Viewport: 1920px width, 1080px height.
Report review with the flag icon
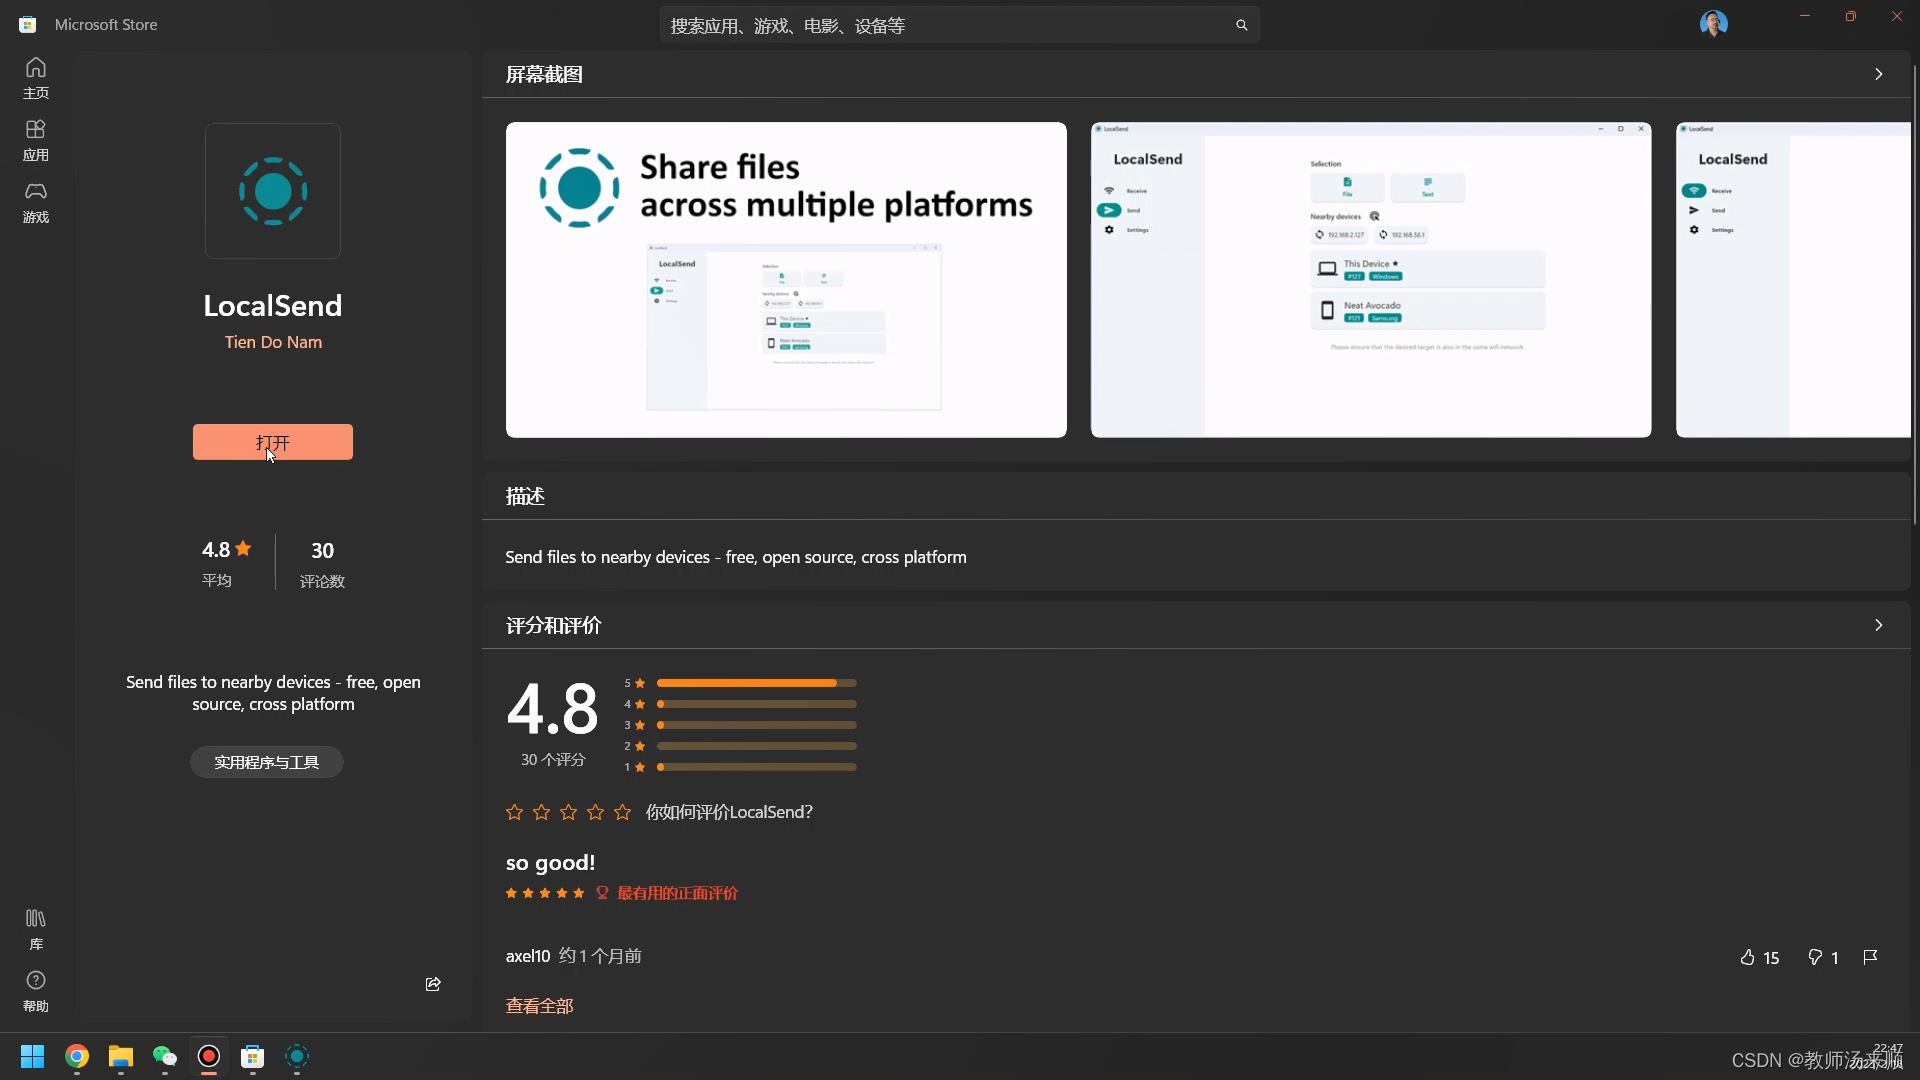click(x=1870, y=957)
